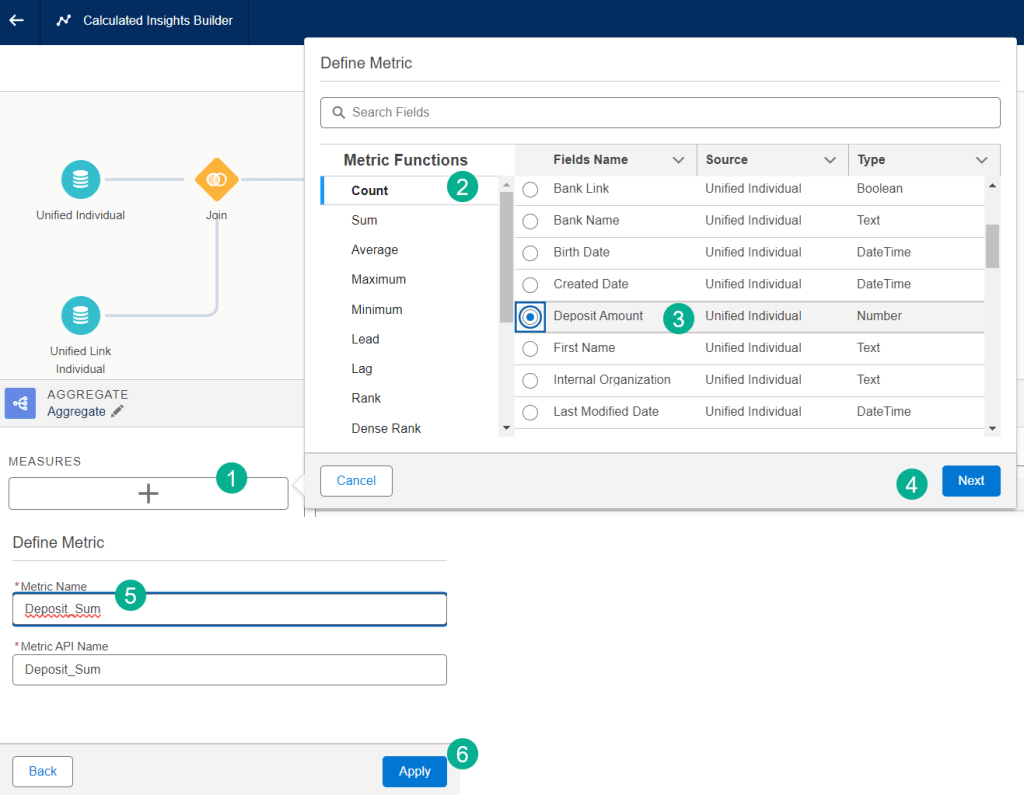Select the Deposit Amount radio button
The image size is (1024, 795).
(530, 316)
